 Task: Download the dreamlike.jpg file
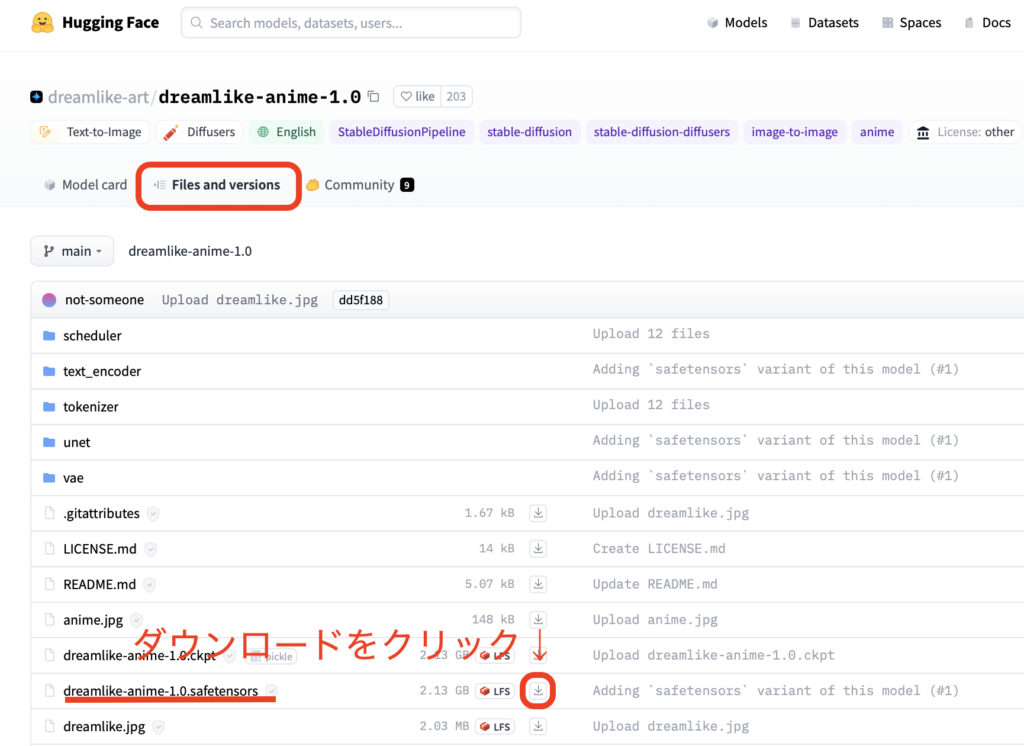coord(538,726)
